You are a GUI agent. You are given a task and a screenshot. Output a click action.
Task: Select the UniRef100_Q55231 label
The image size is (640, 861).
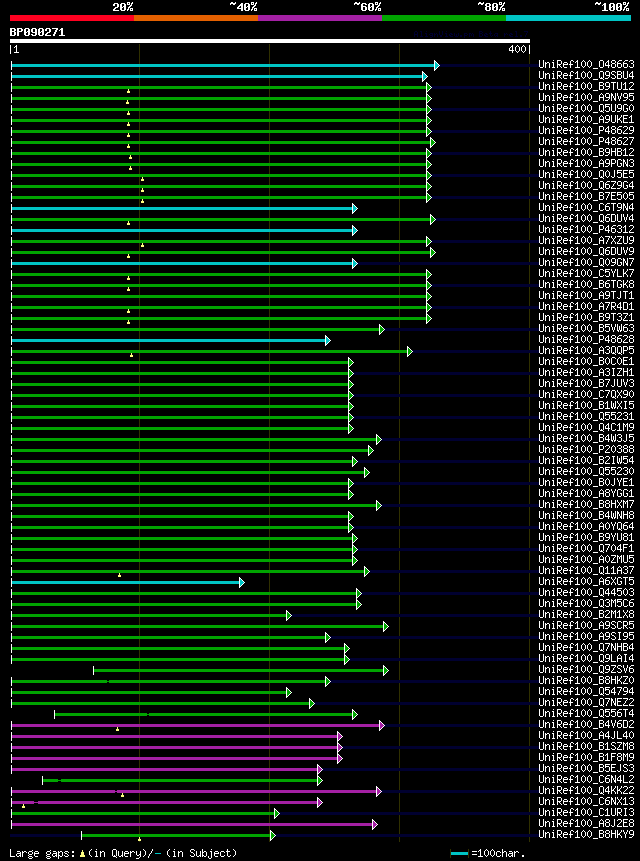click(586, 416)
